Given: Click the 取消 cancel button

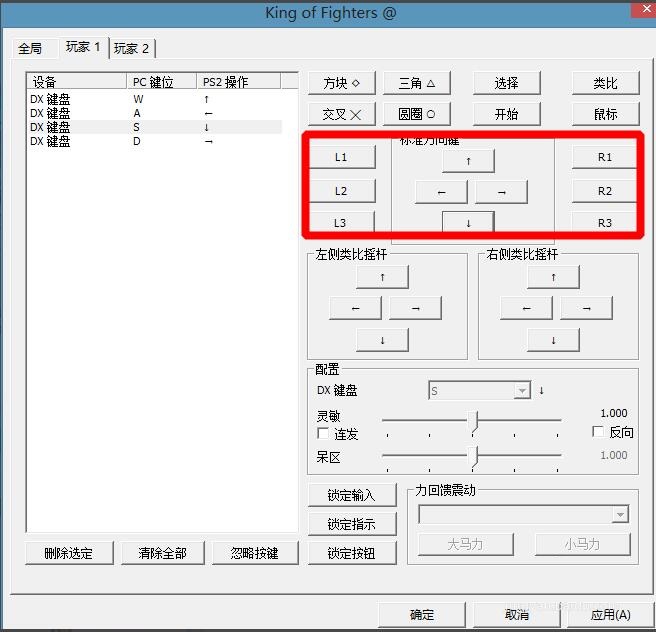Looking at the screenshot, I should (516, 614).
